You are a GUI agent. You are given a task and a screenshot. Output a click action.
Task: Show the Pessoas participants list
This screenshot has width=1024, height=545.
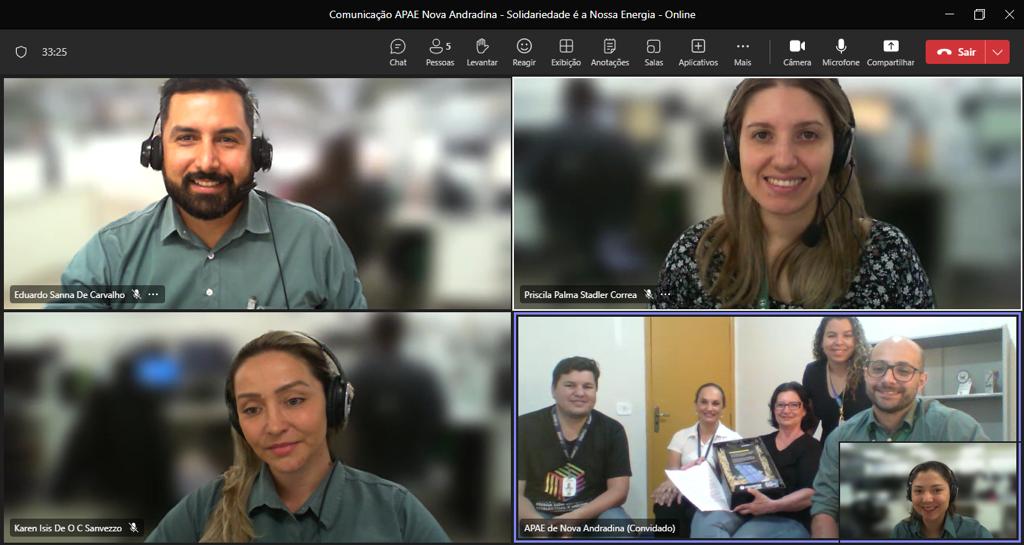click(x=439, y=52)
